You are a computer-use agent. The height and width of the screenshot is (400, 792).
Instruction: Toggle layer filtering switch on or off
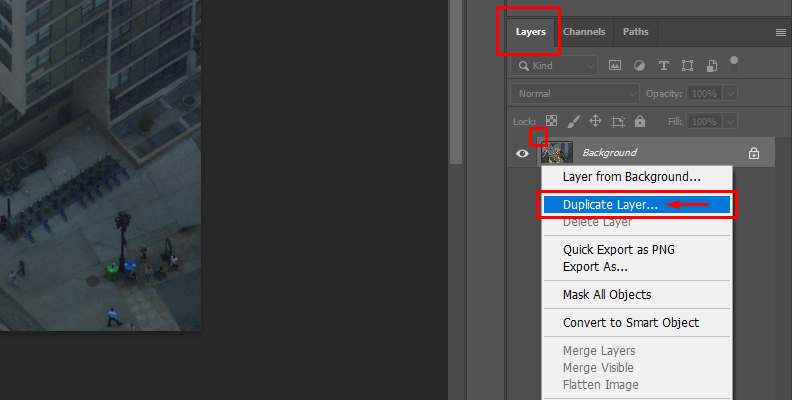coord(734,64)
